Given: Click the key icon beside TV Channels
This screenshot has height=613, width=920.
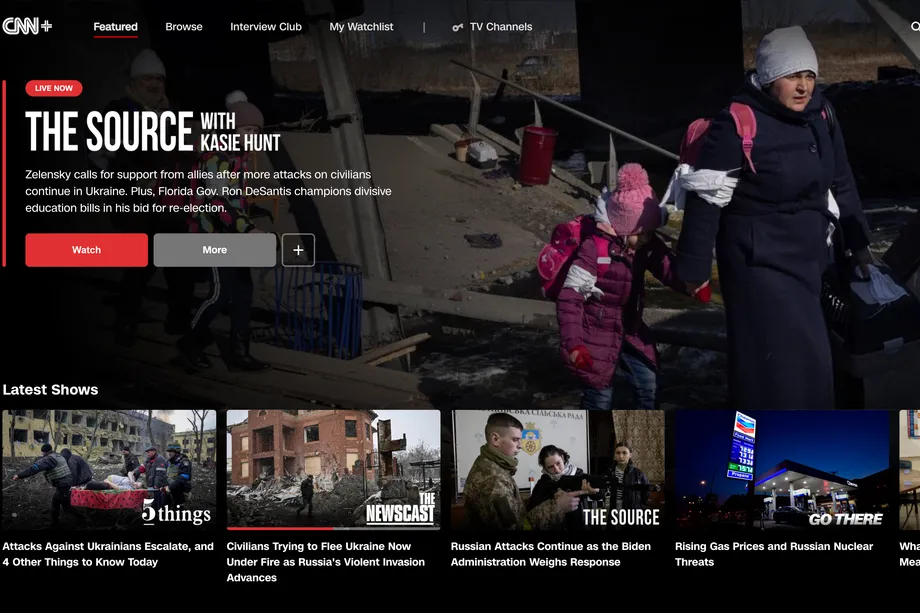Looking at the screenshot, I should [x=458, y=27].
